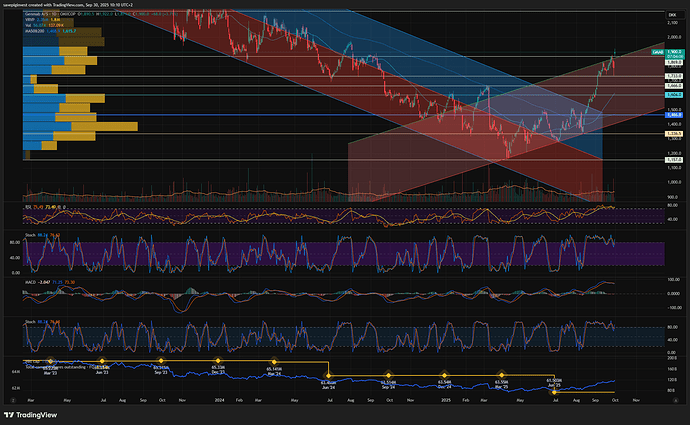
Task: Select the VRVP indicator legend
Action: point(31,19)
